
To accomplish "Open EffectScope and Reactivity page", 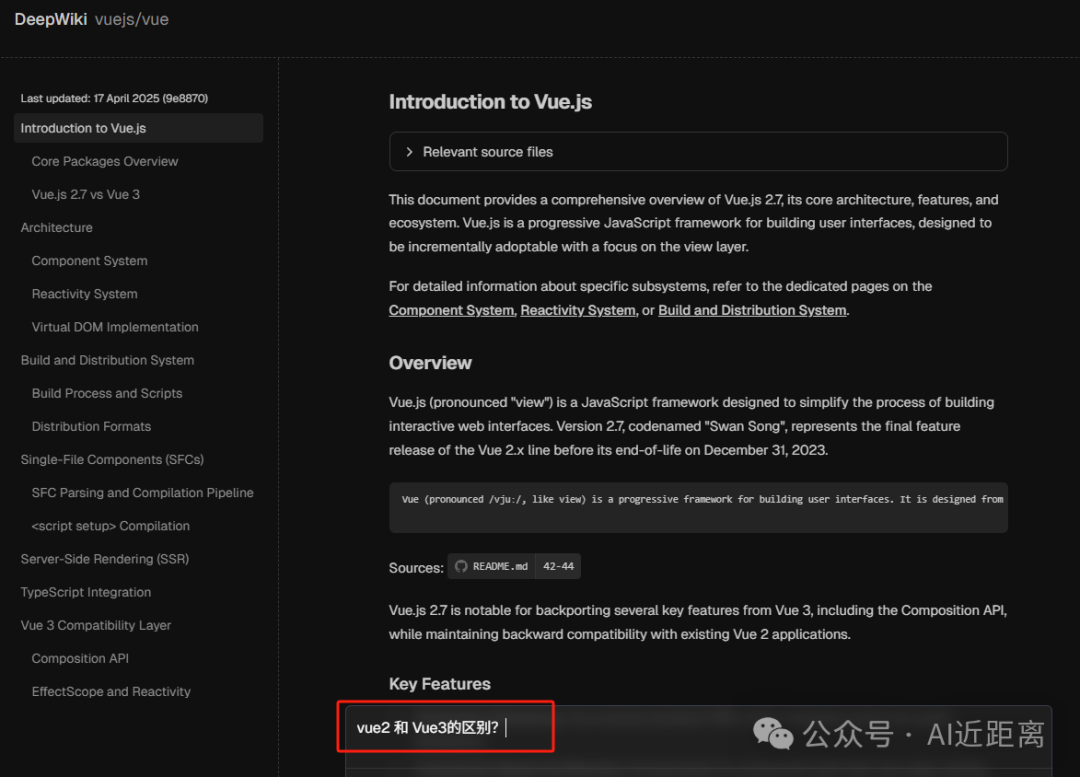I will tap(111, 691).
